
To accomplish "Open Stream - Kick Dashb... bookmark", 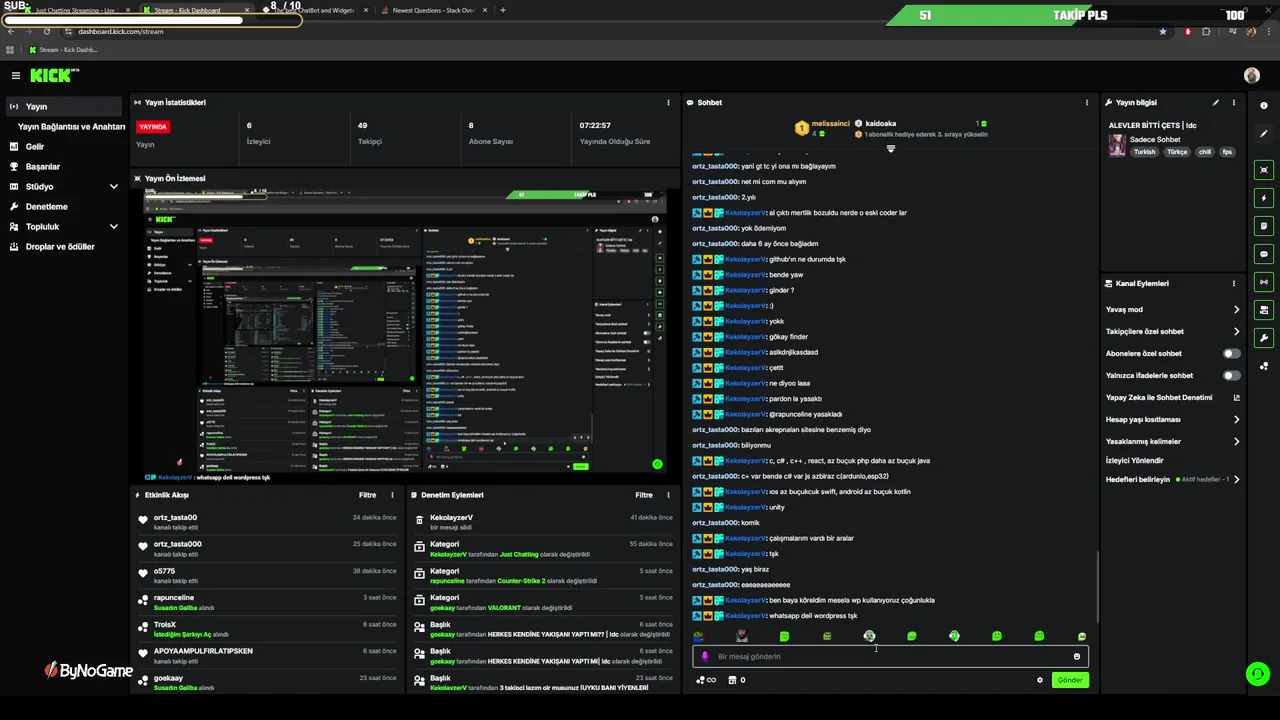I will (63, 49).
